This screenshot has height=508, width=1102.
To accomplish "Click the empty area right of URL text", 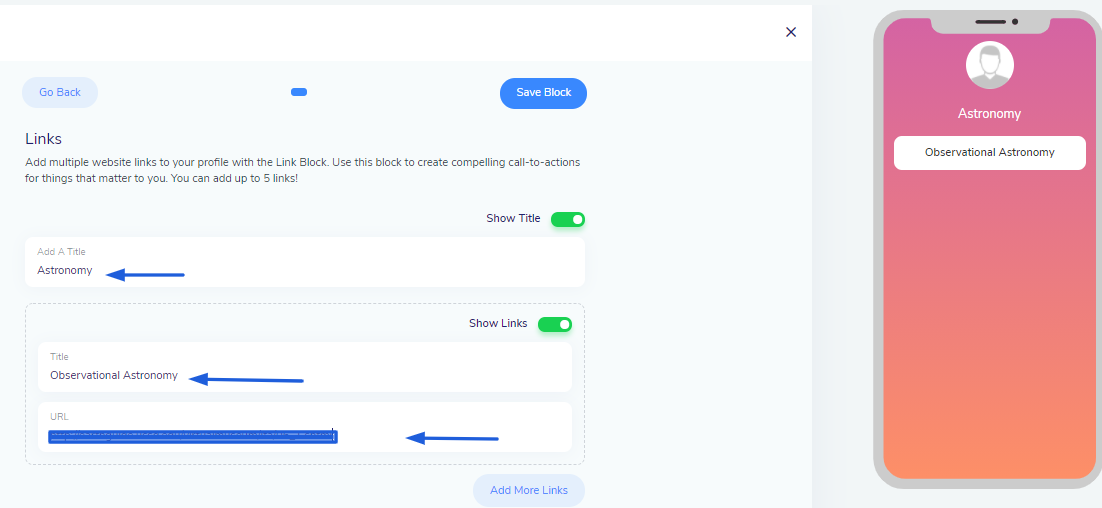I will (x=530, y=436).
